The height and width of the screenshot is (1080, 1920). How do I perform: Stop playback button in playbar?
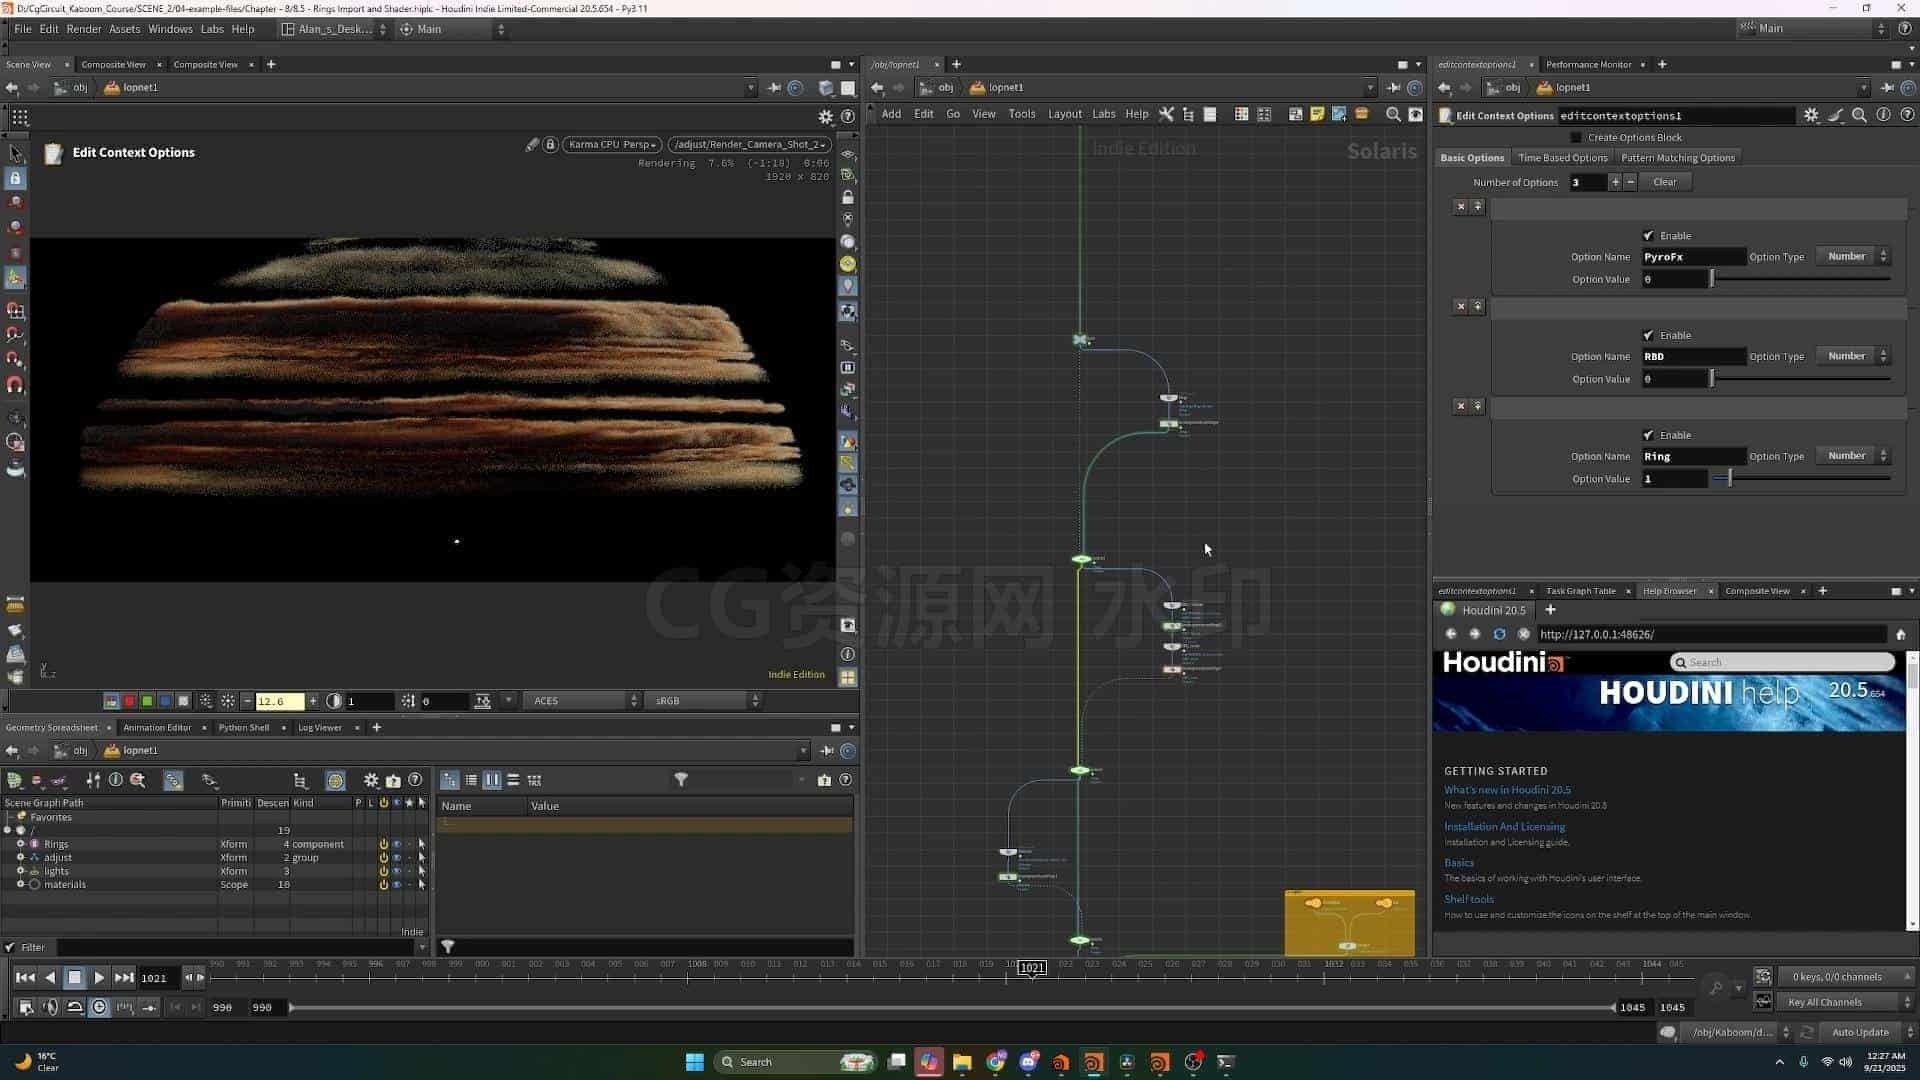pyautogui.click(x=74, y=978)
